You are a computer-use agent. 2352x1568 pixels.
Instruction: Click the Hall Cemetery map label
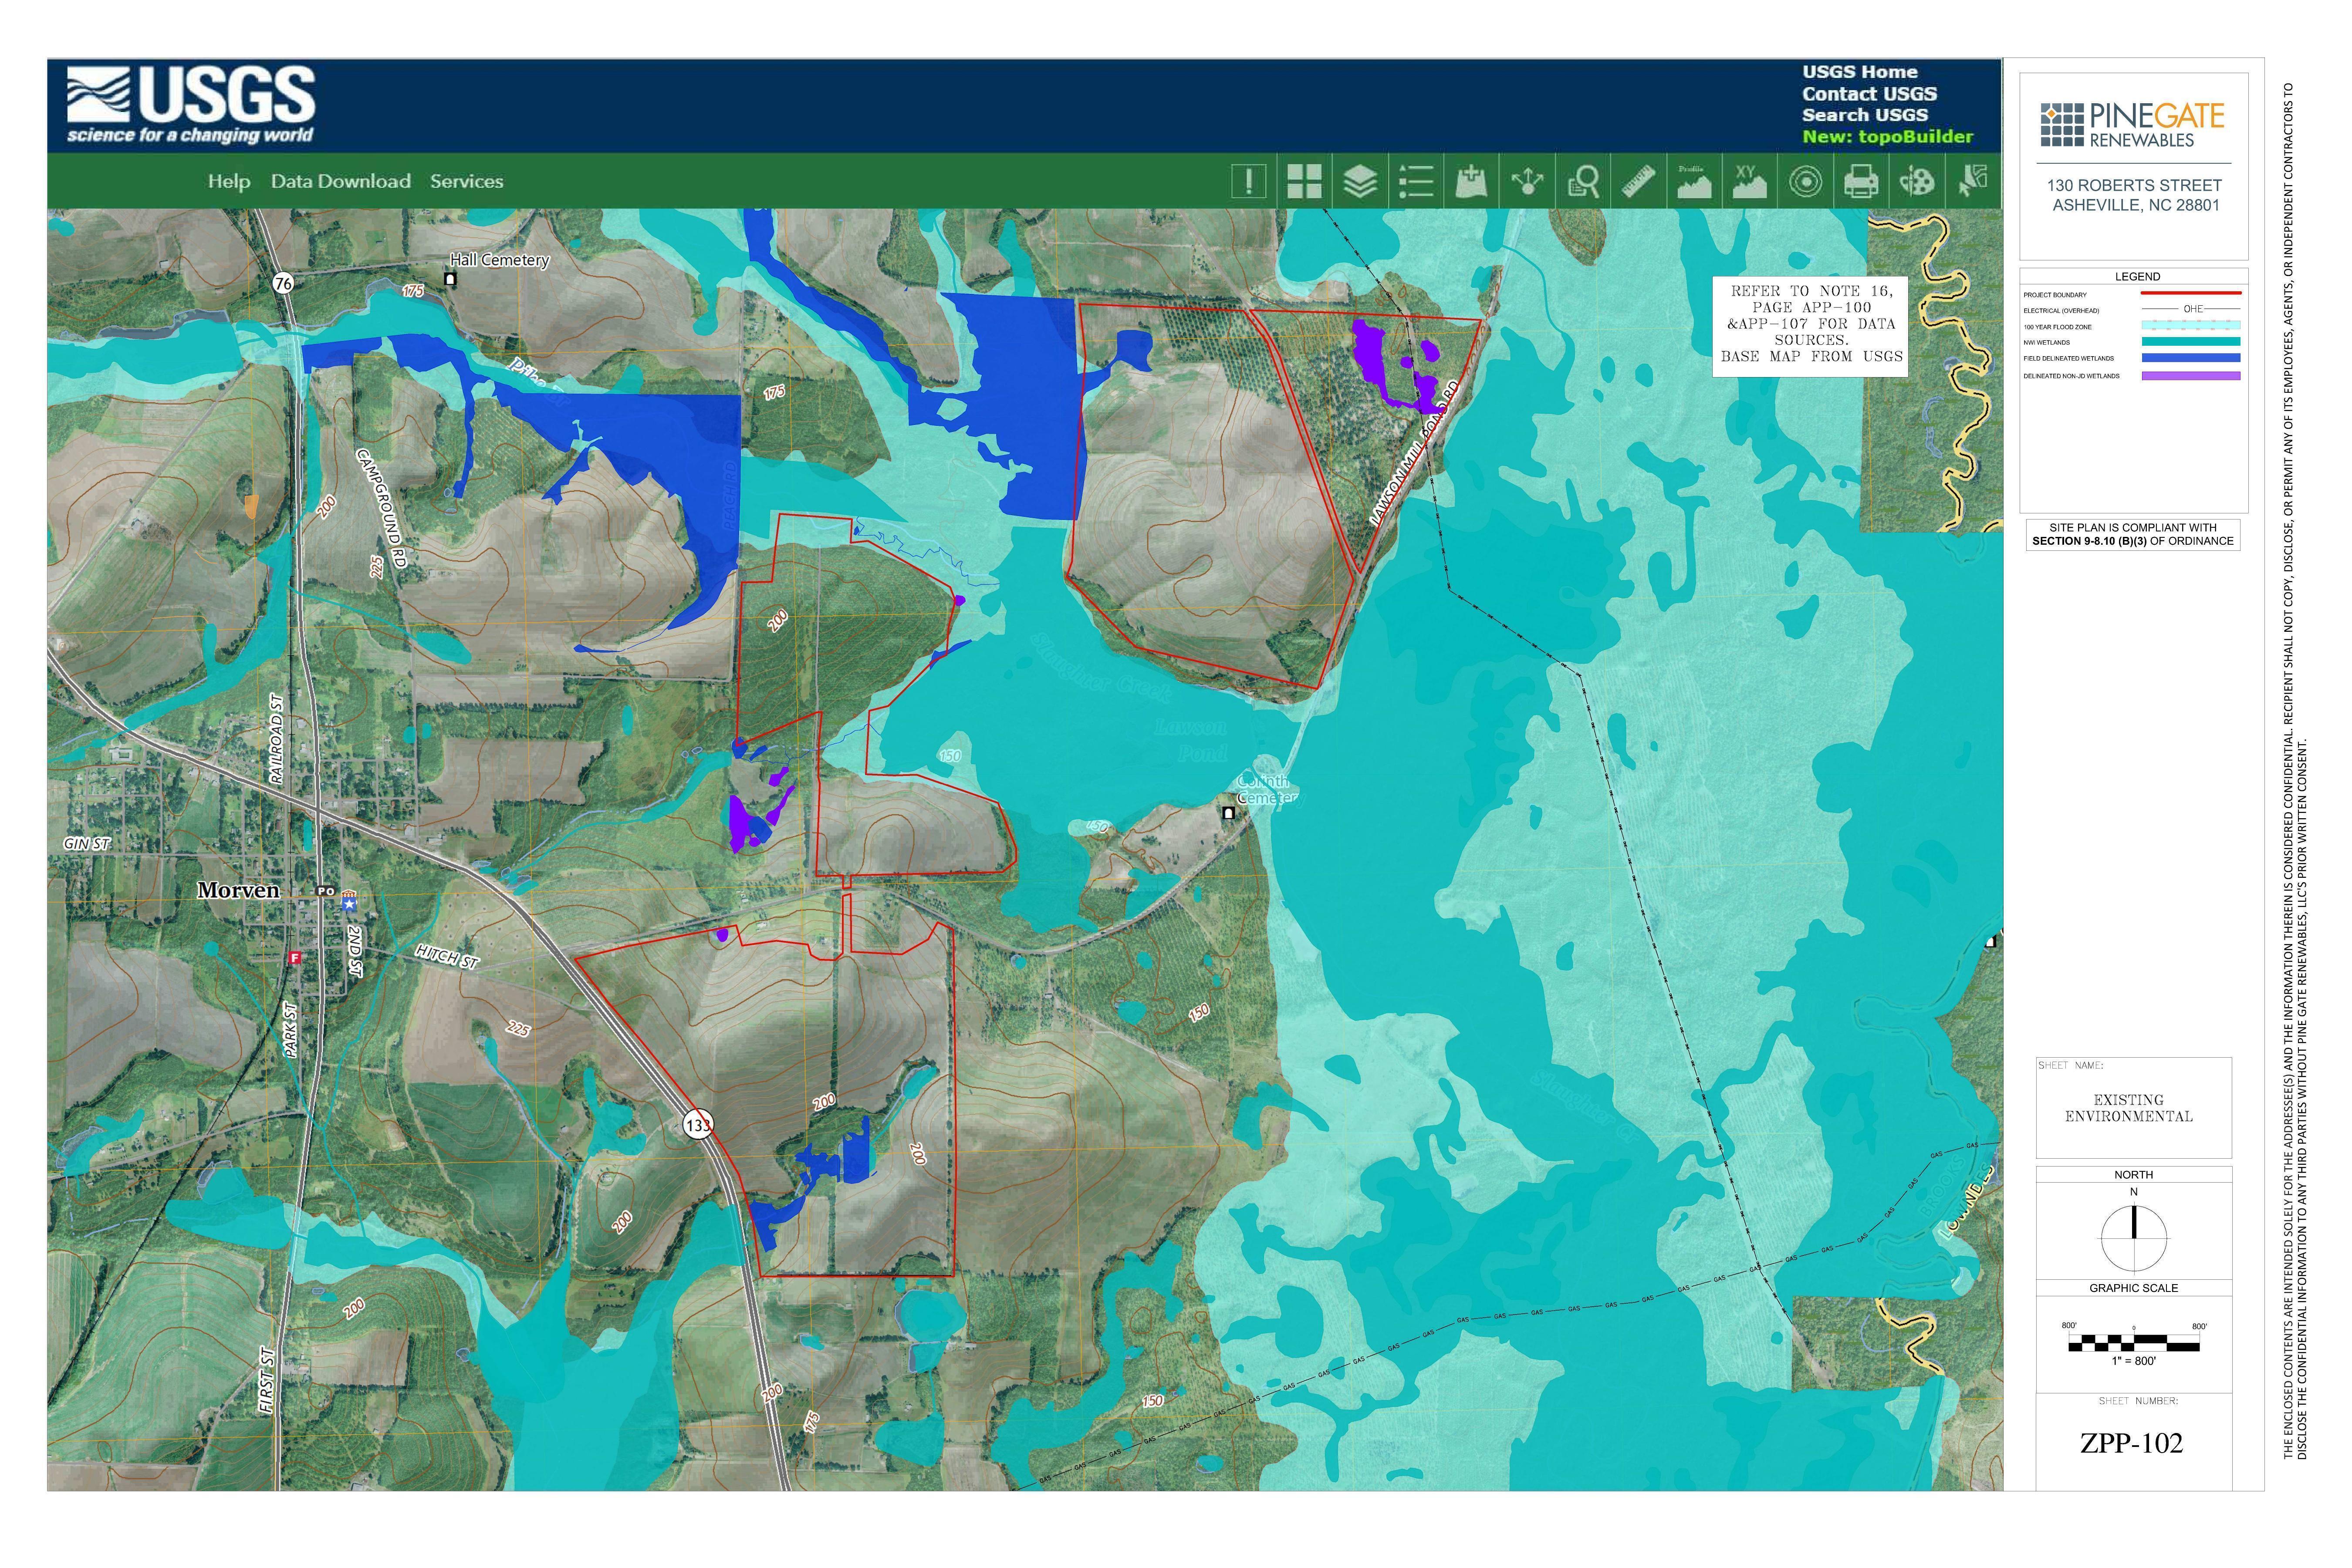(500, 260)
